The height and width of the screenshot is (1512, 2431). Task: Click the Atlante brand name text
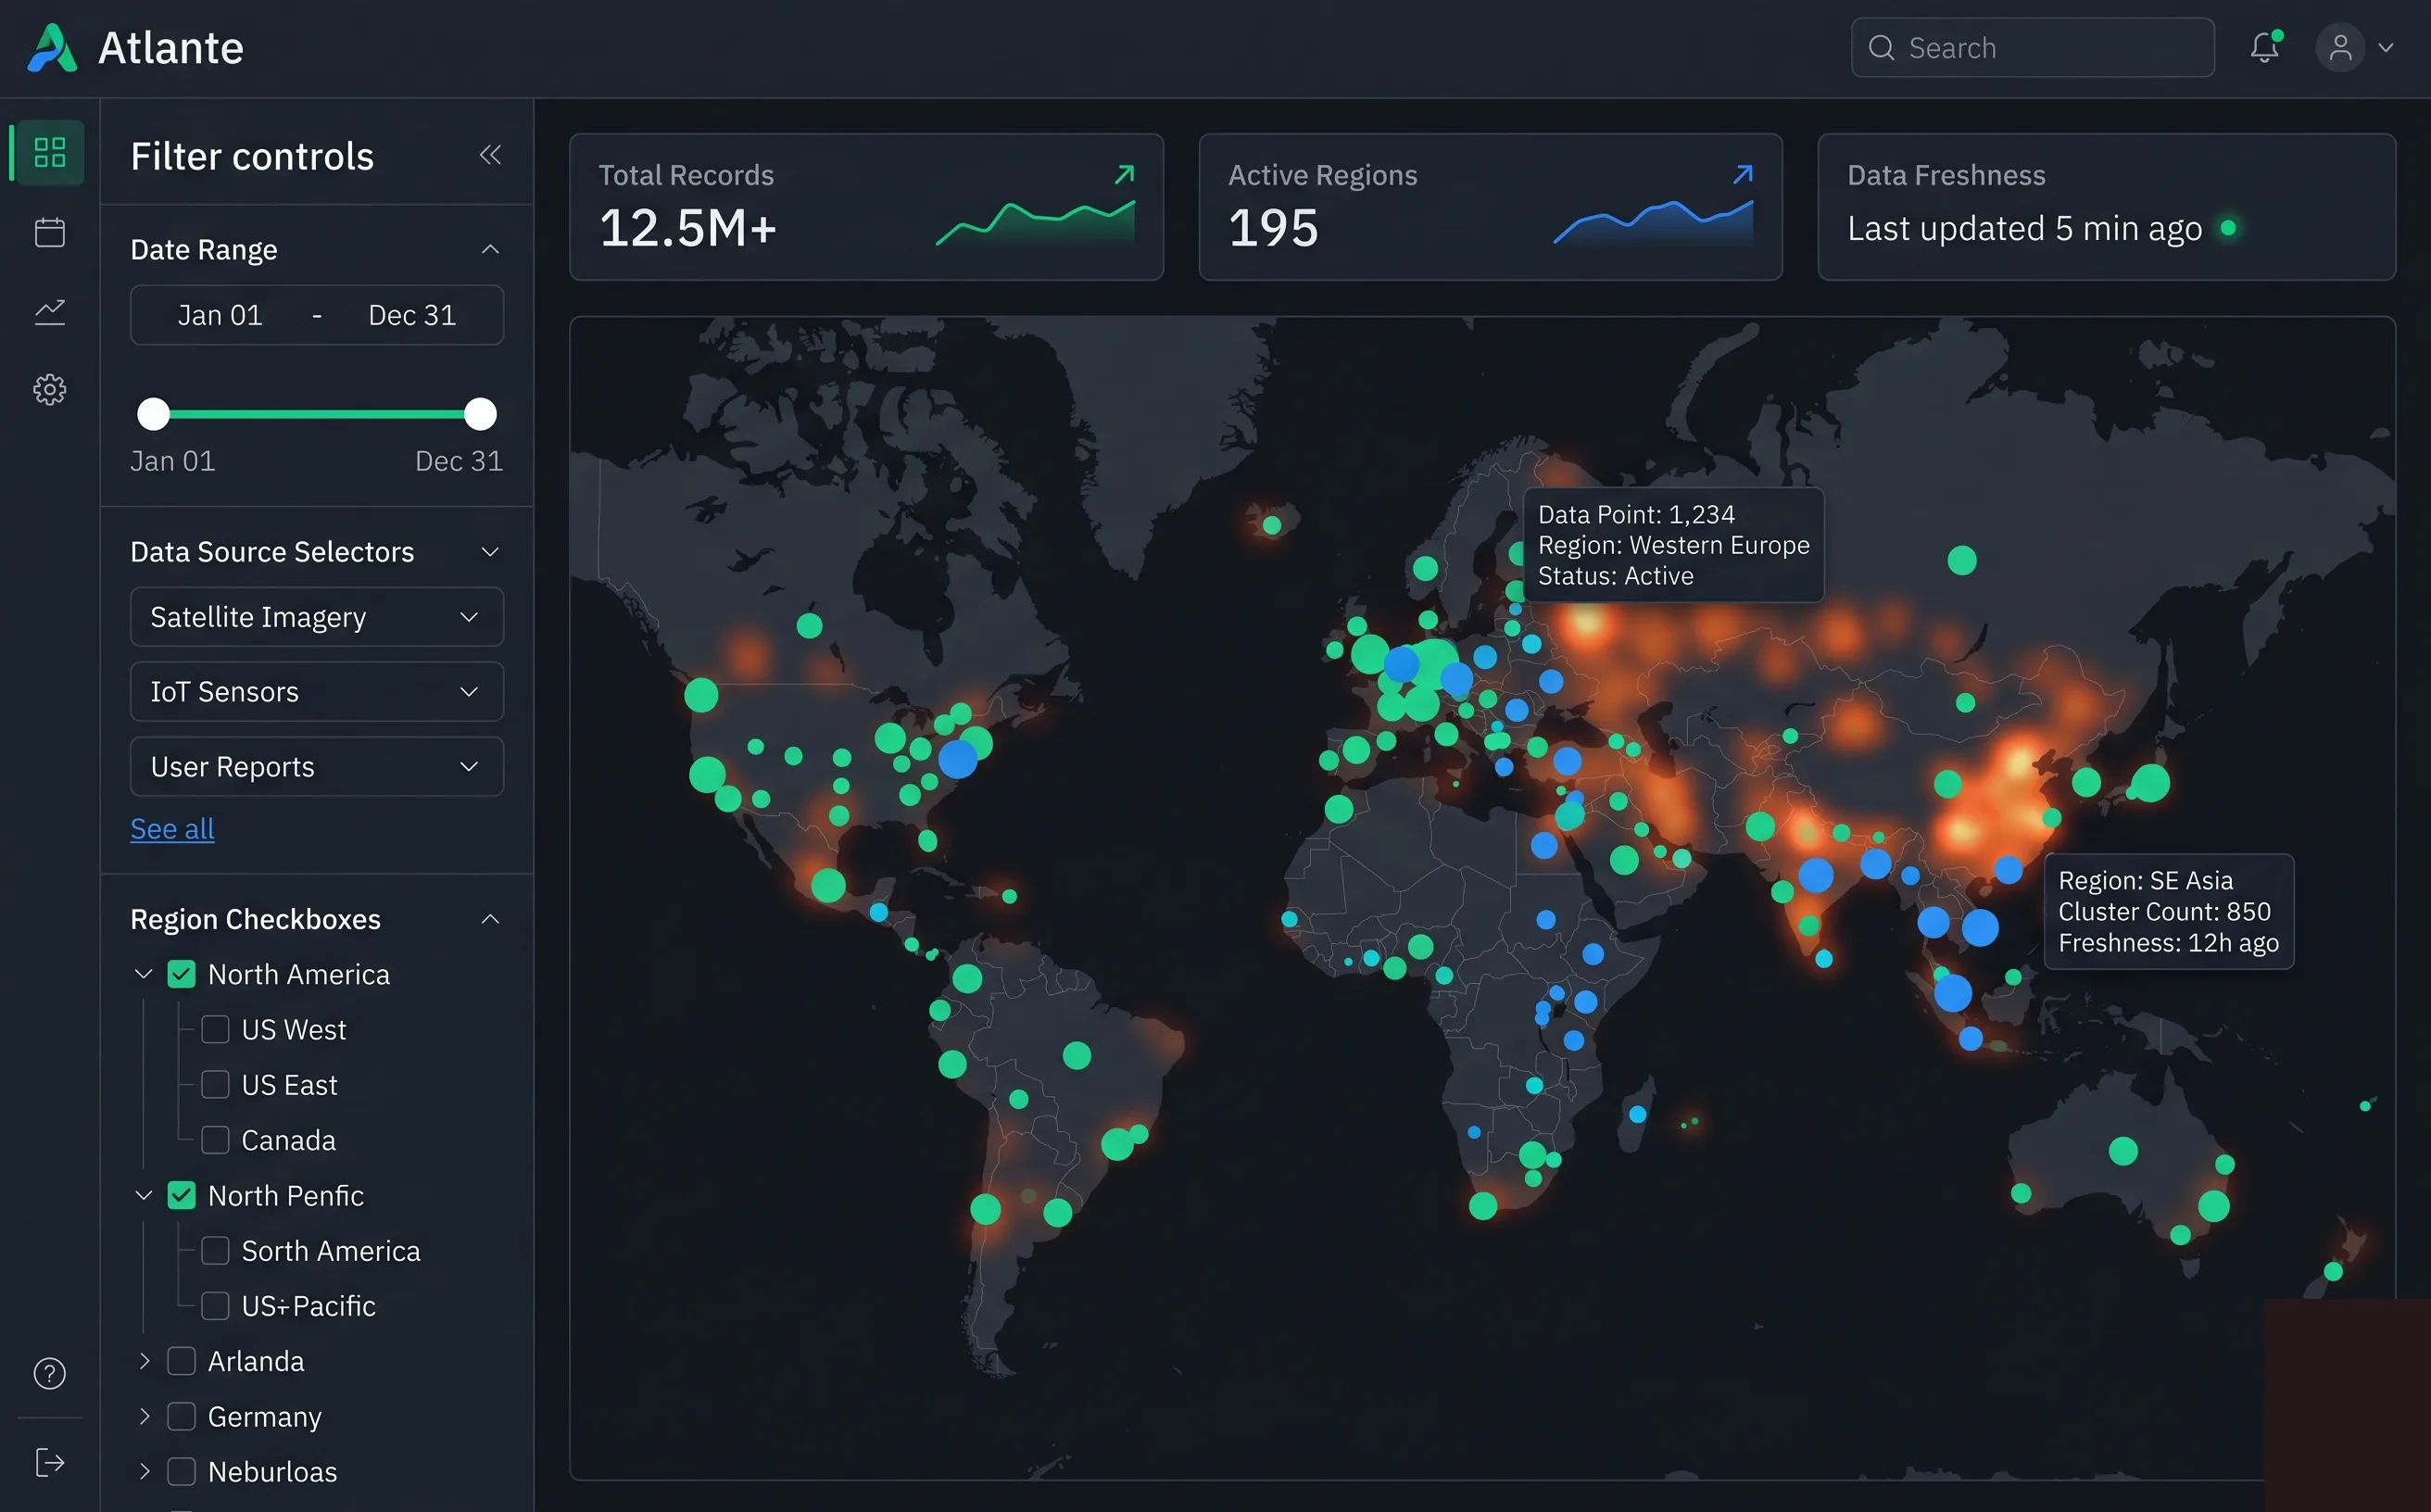[x=171, y=48]
